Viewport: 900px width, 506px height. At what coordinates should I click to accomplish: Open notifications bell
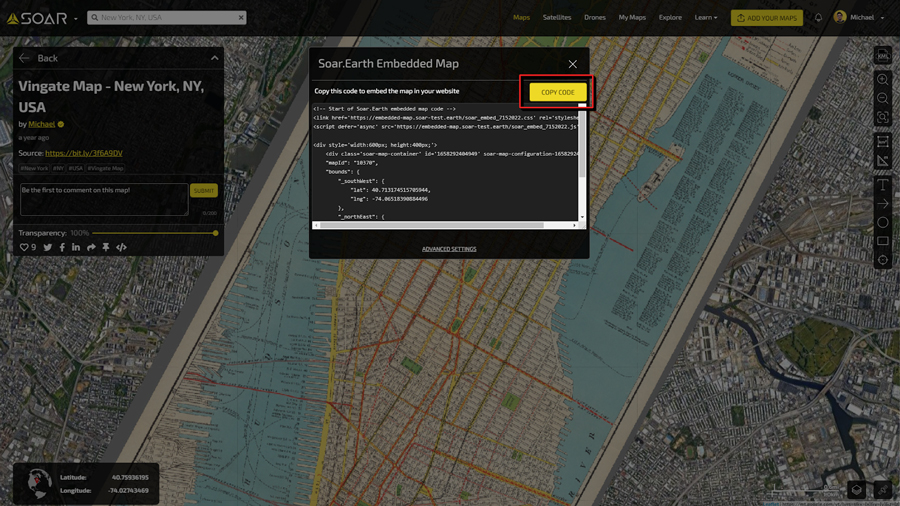[x=818, y=17]
